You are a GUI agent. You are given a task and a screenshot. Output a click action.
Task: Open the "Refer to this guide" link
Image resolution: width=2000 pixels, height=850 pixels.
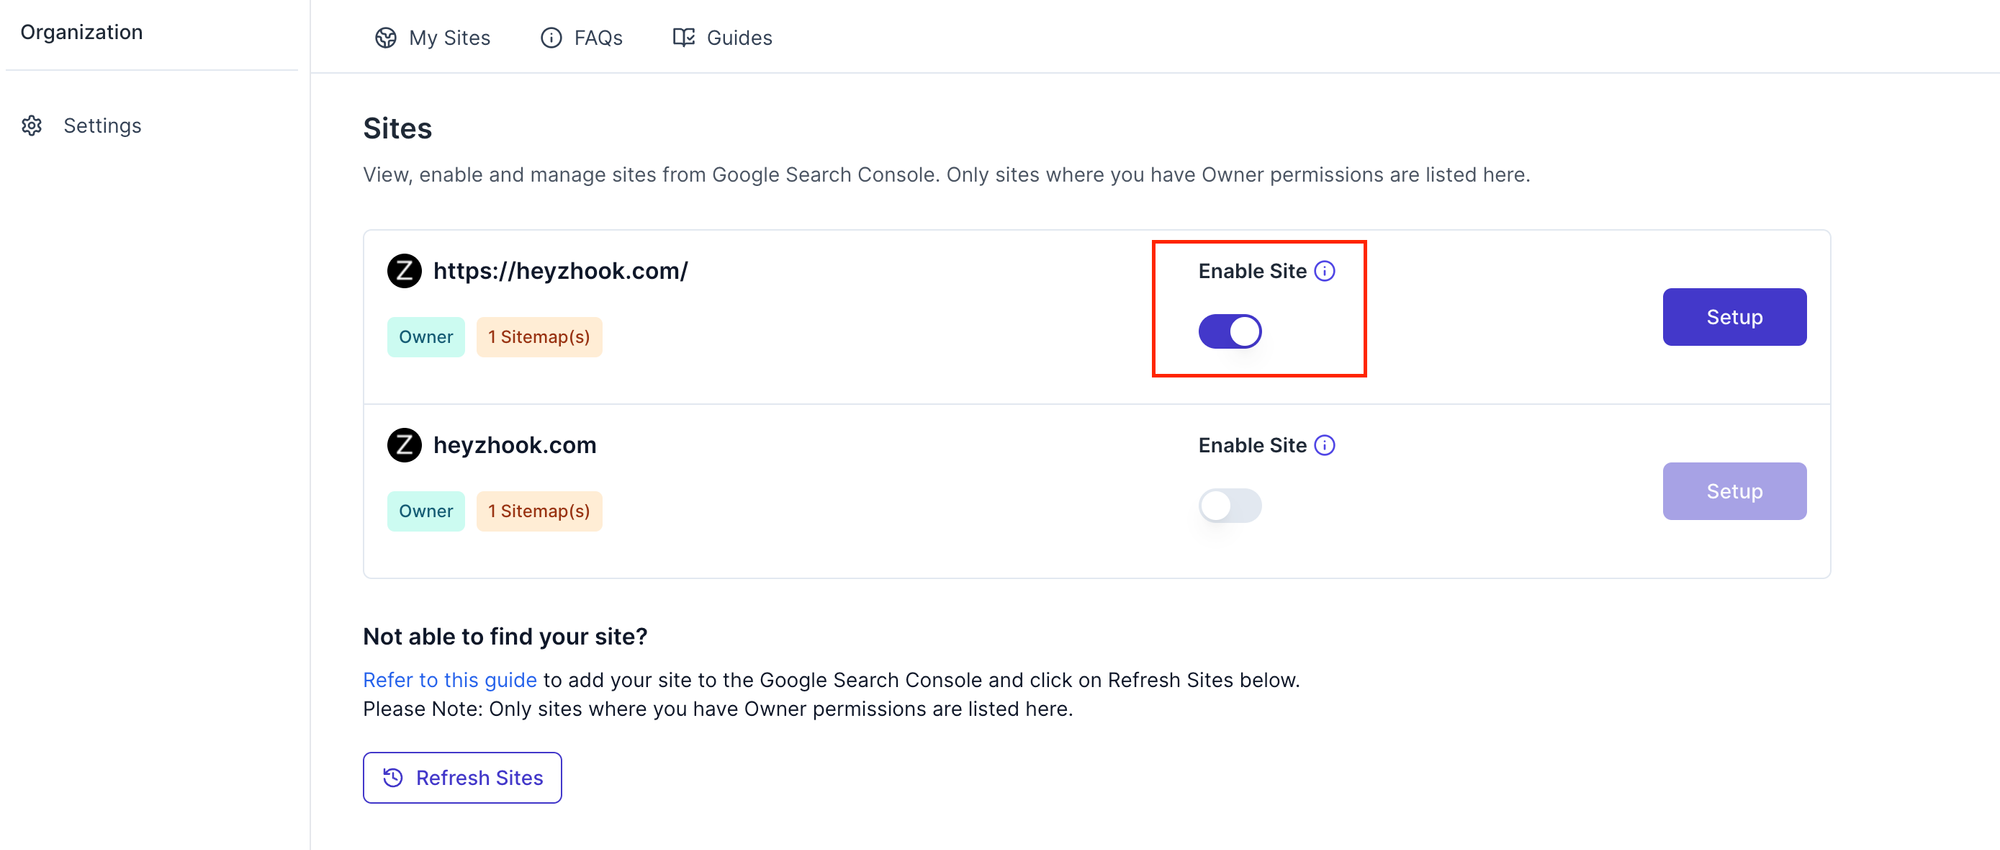[449, 680]
